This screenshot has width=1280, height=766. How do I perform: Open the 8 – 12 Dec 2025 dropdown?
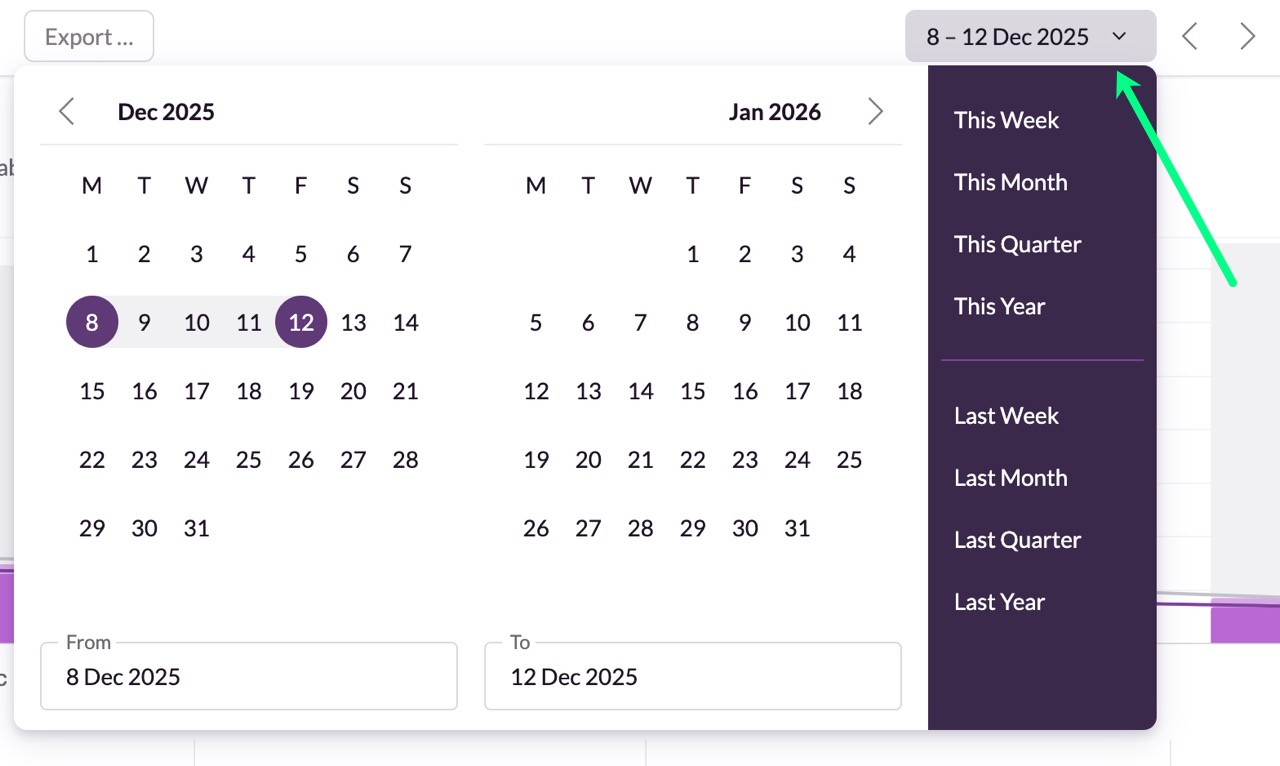pyautogui.click(x=1030, y=37)
